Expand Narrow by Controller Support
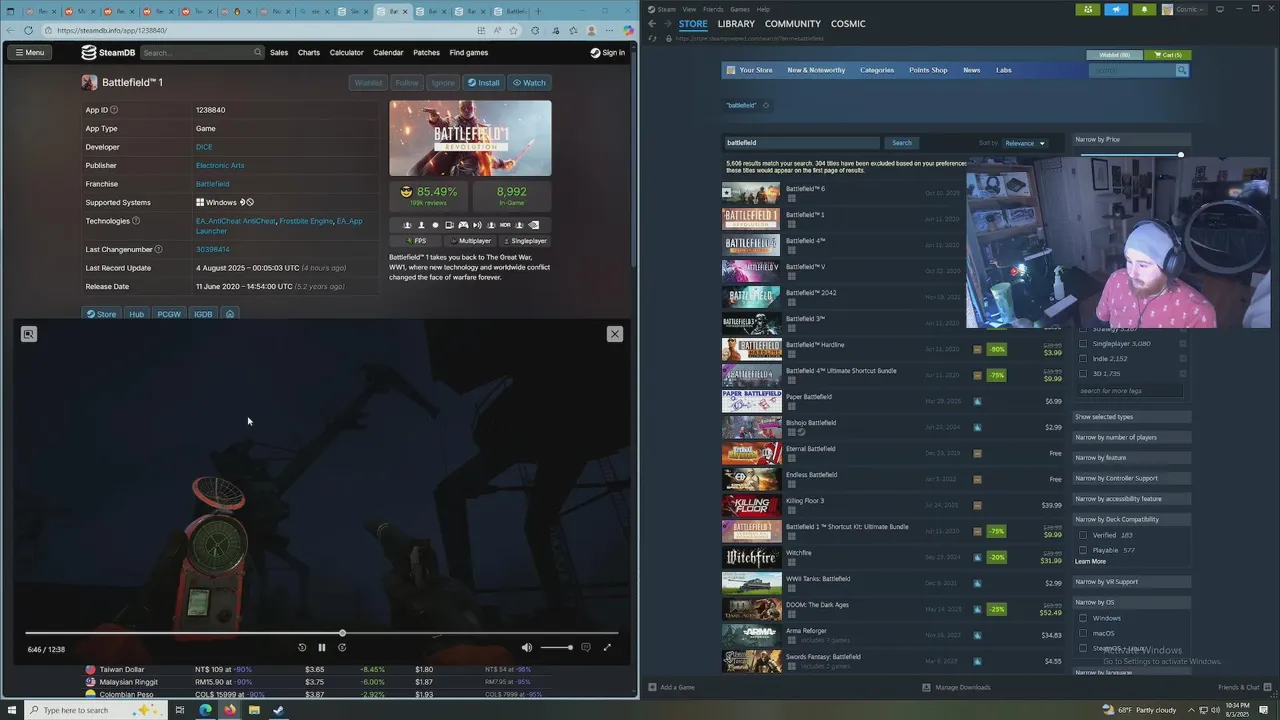This screenshot has width=1280, height=720. point(1132,478)
